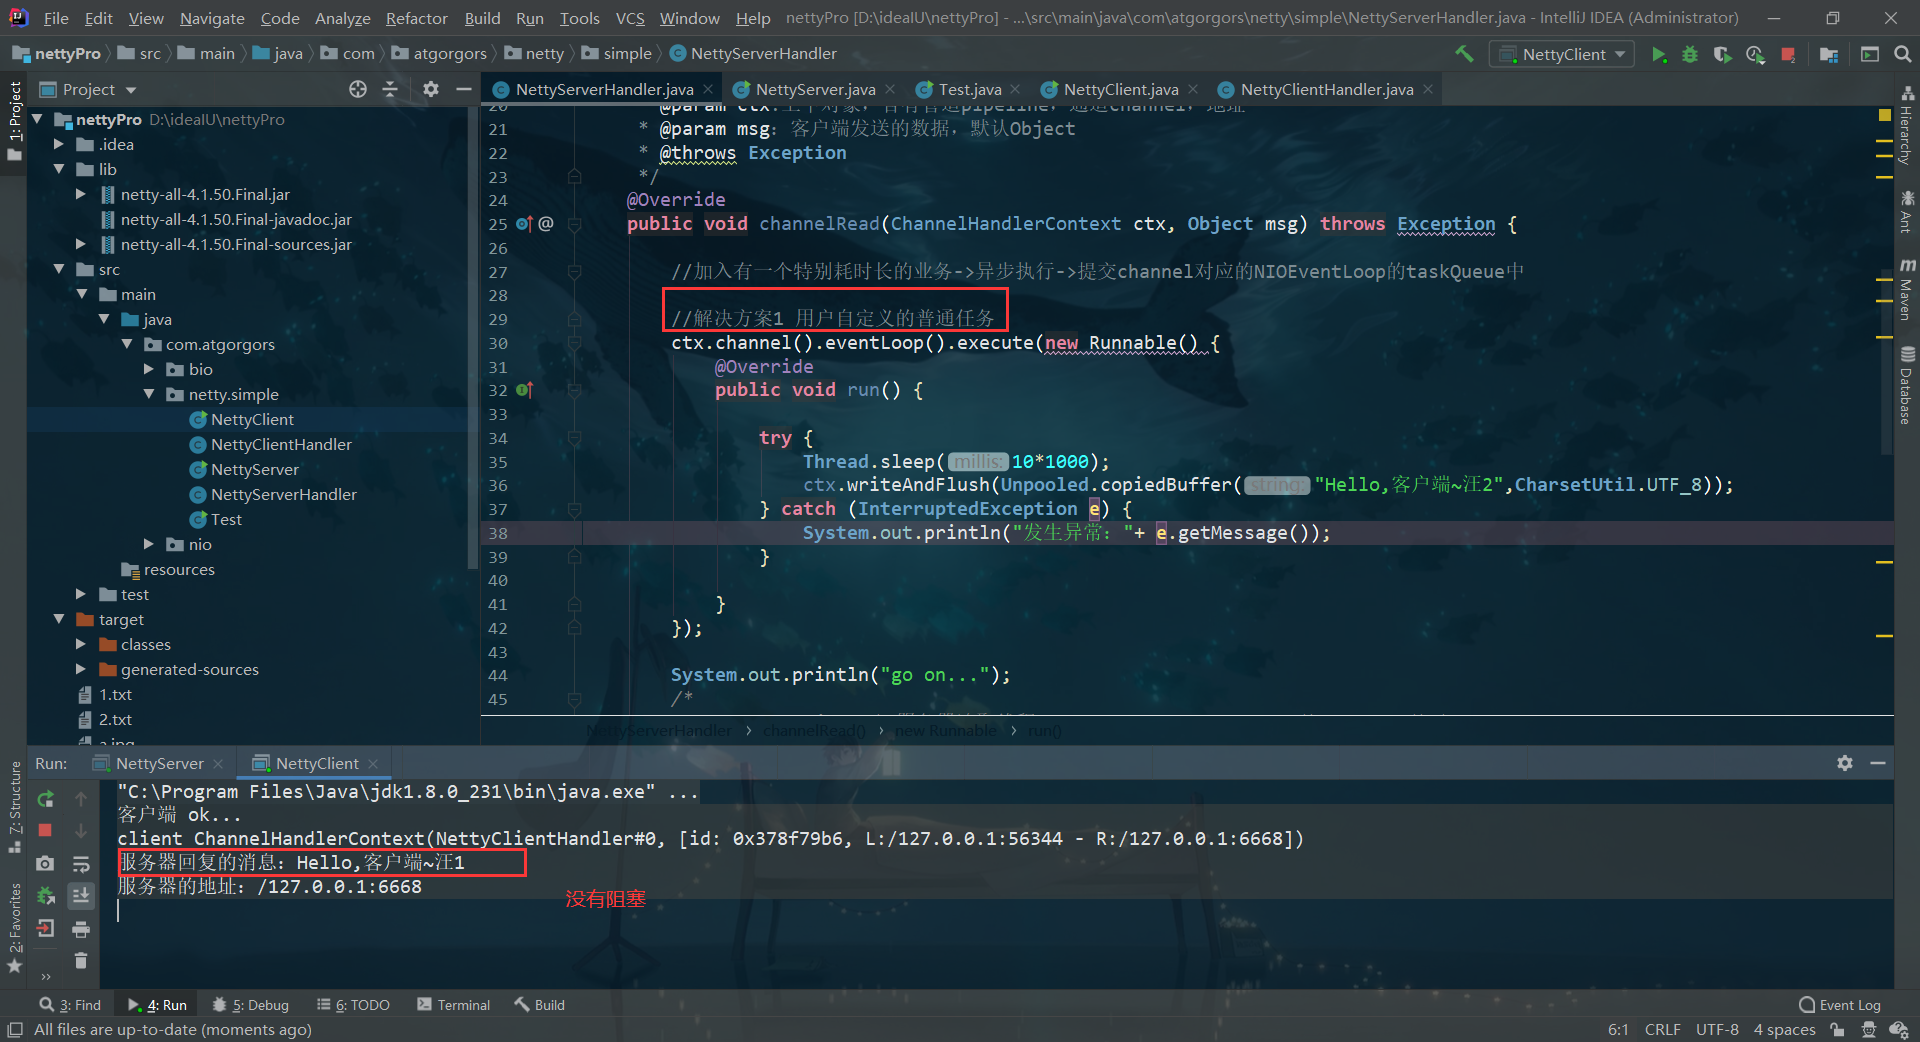Collapse the netty.simple package
The height and width of the screenshot is (1042, 1920).
click(149, 394)
